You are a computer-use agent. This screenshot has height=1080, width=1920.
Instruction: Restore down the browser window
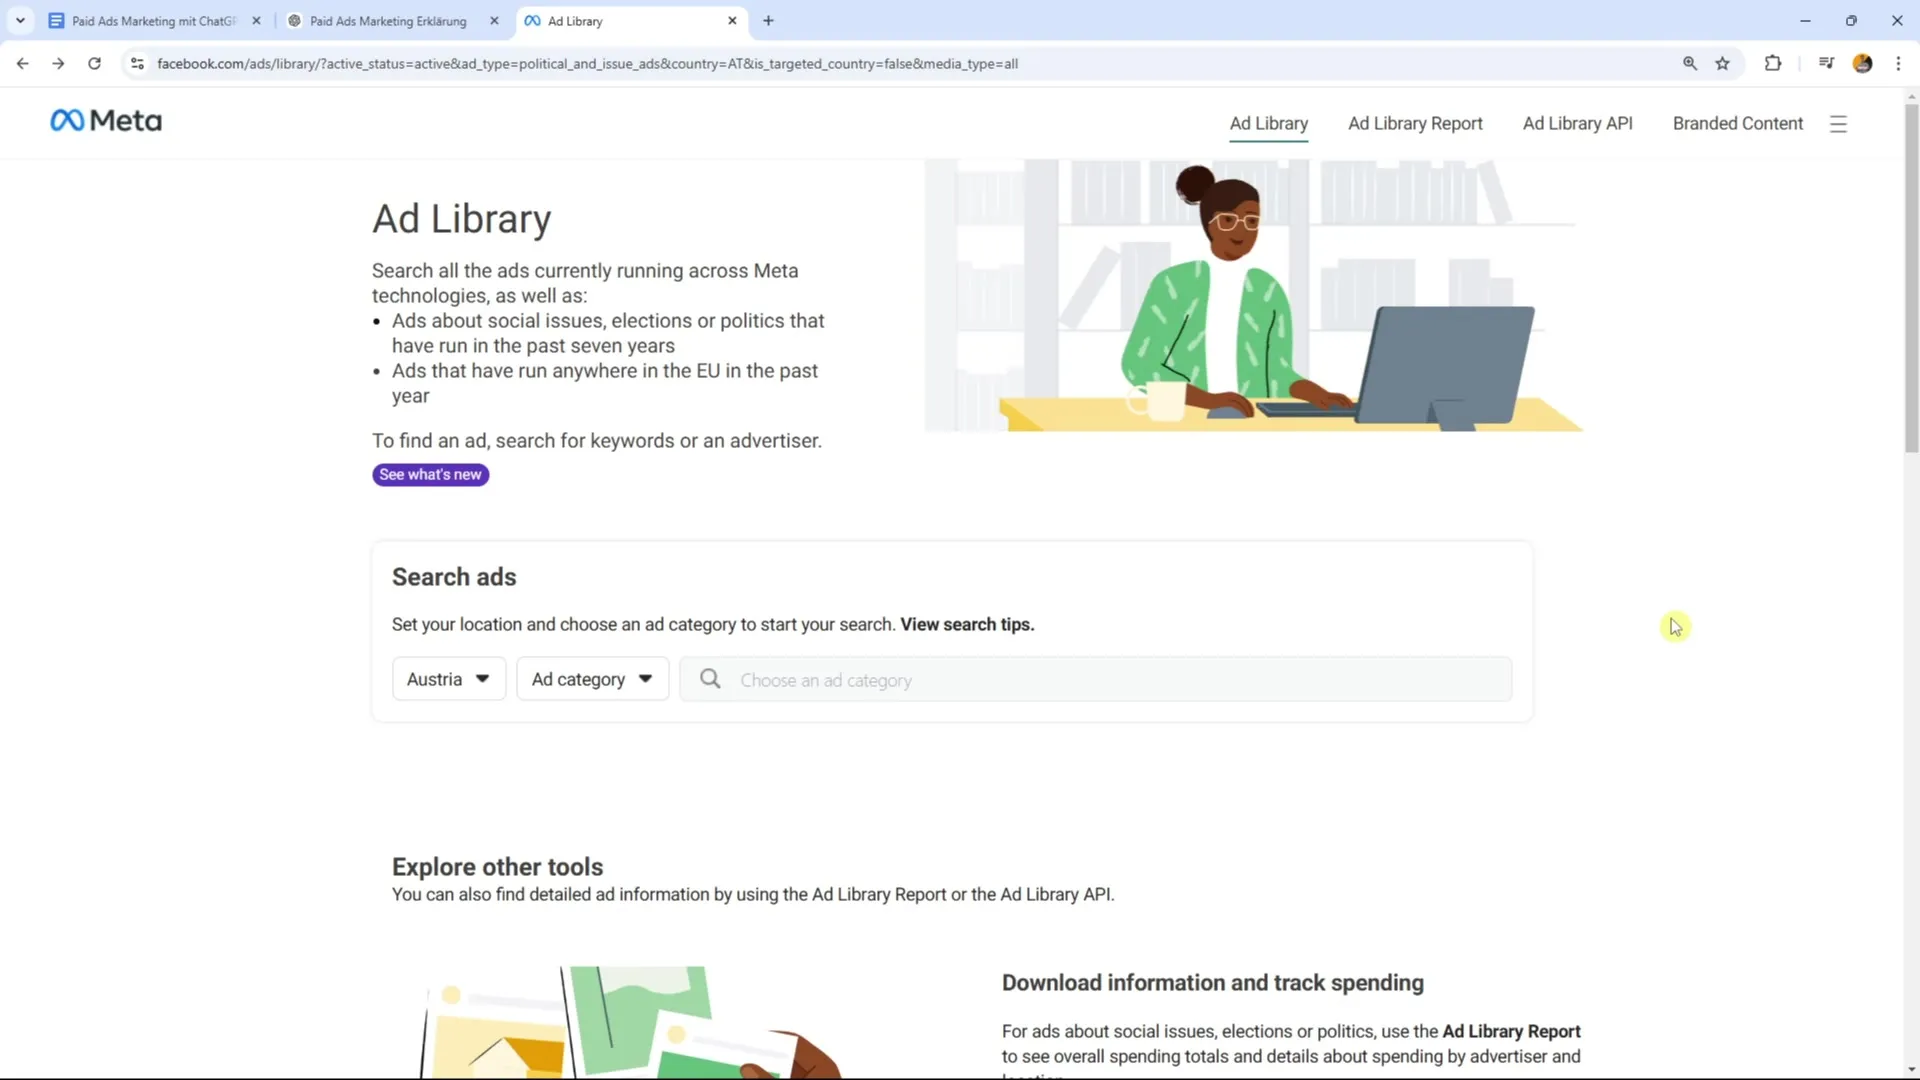(x=1851, y=20)
